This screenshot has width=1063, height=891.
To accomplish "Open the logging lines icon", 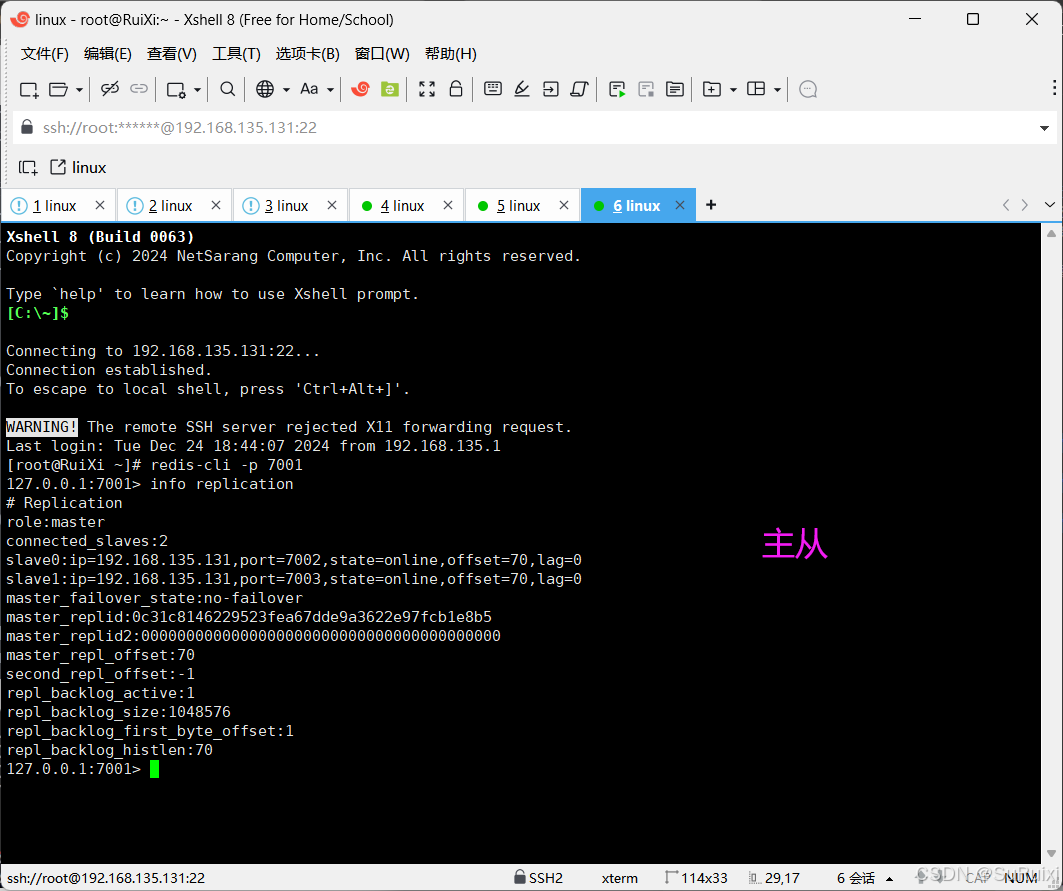I will [675, 89].
